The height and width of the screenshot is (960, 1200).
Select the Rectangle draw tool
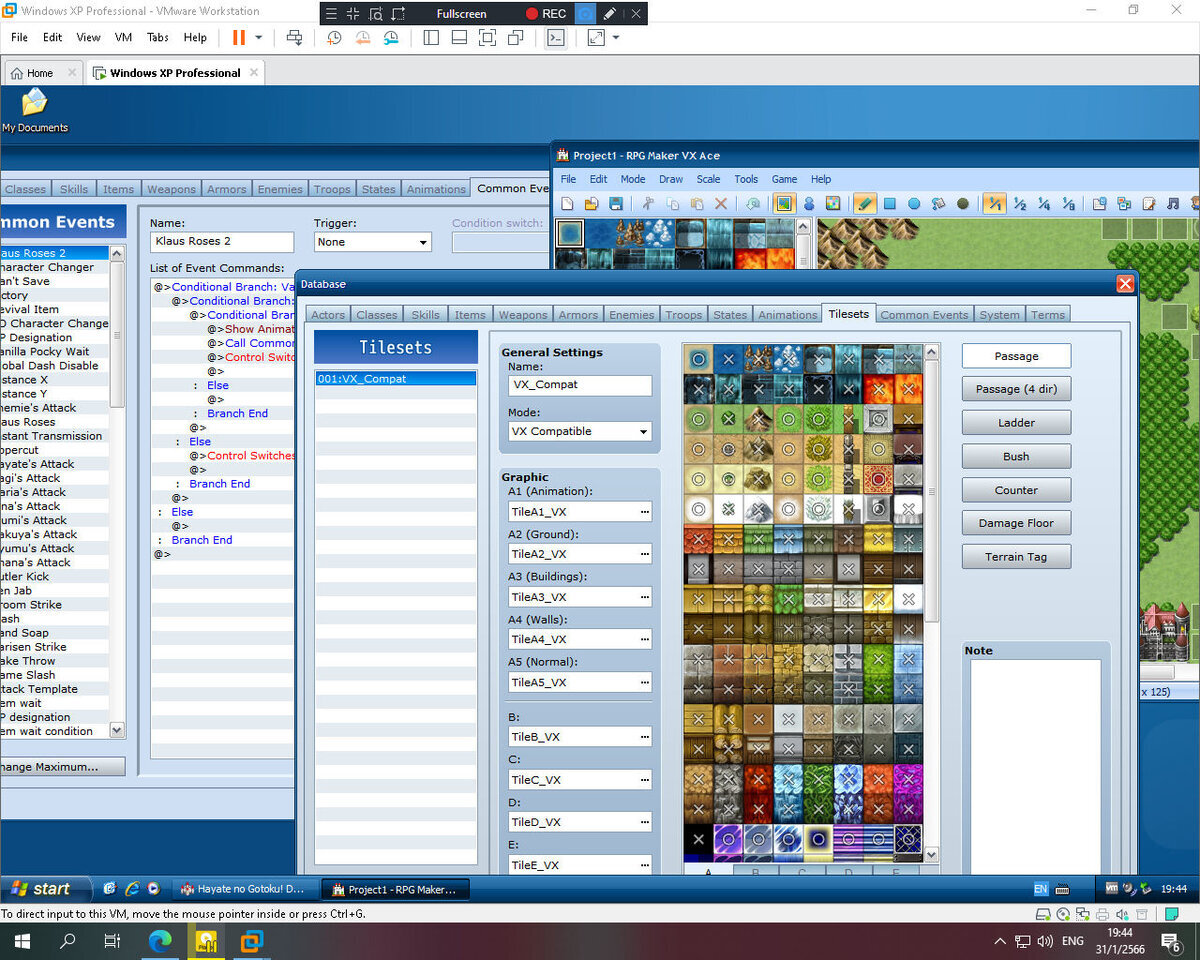[889, 203]
